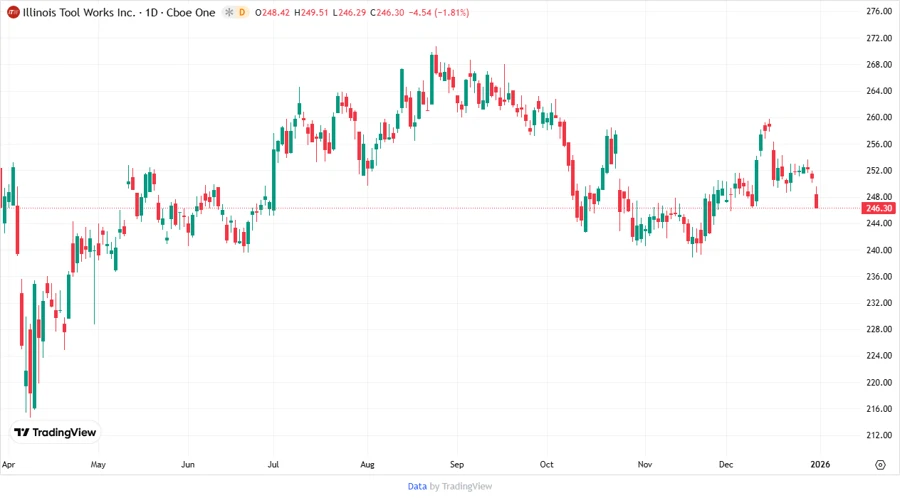The height and width of the screenshot is (498, 900).
Task: Click the 216.00 price axis label
Action: (879, 409)
